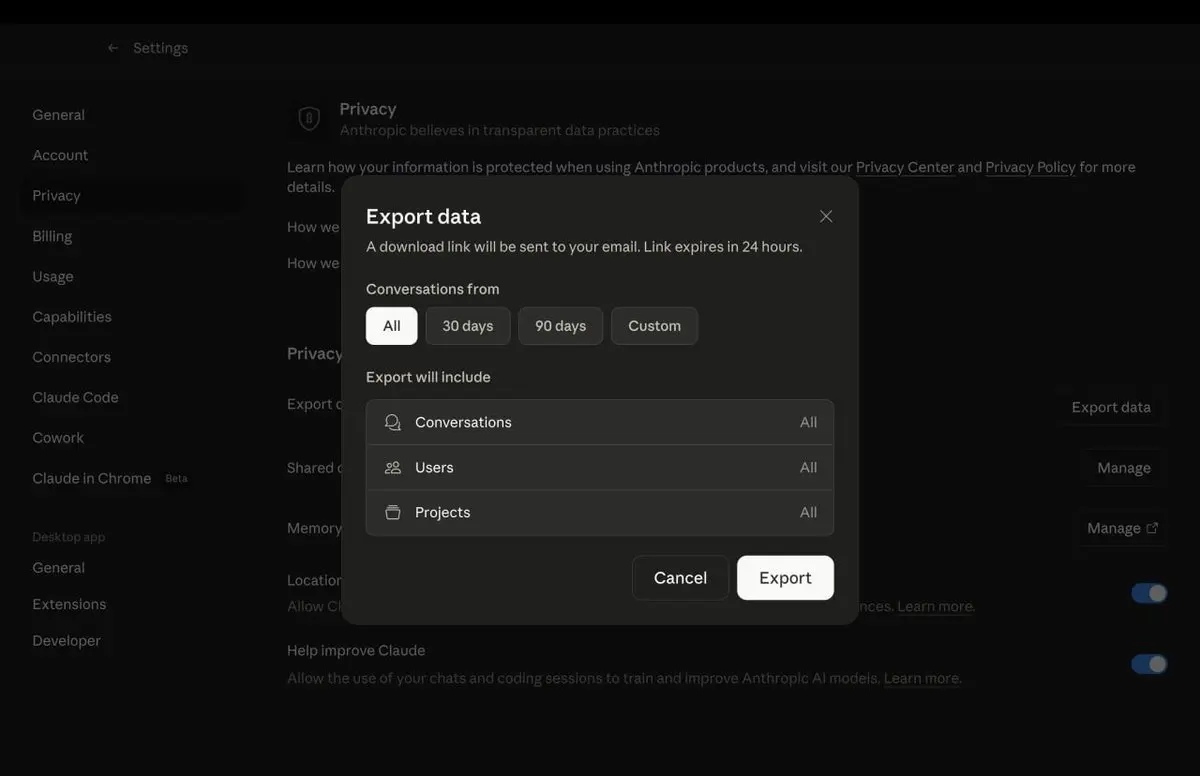Click the Projects box icon
1200x776 pixels.
[393, 512]
